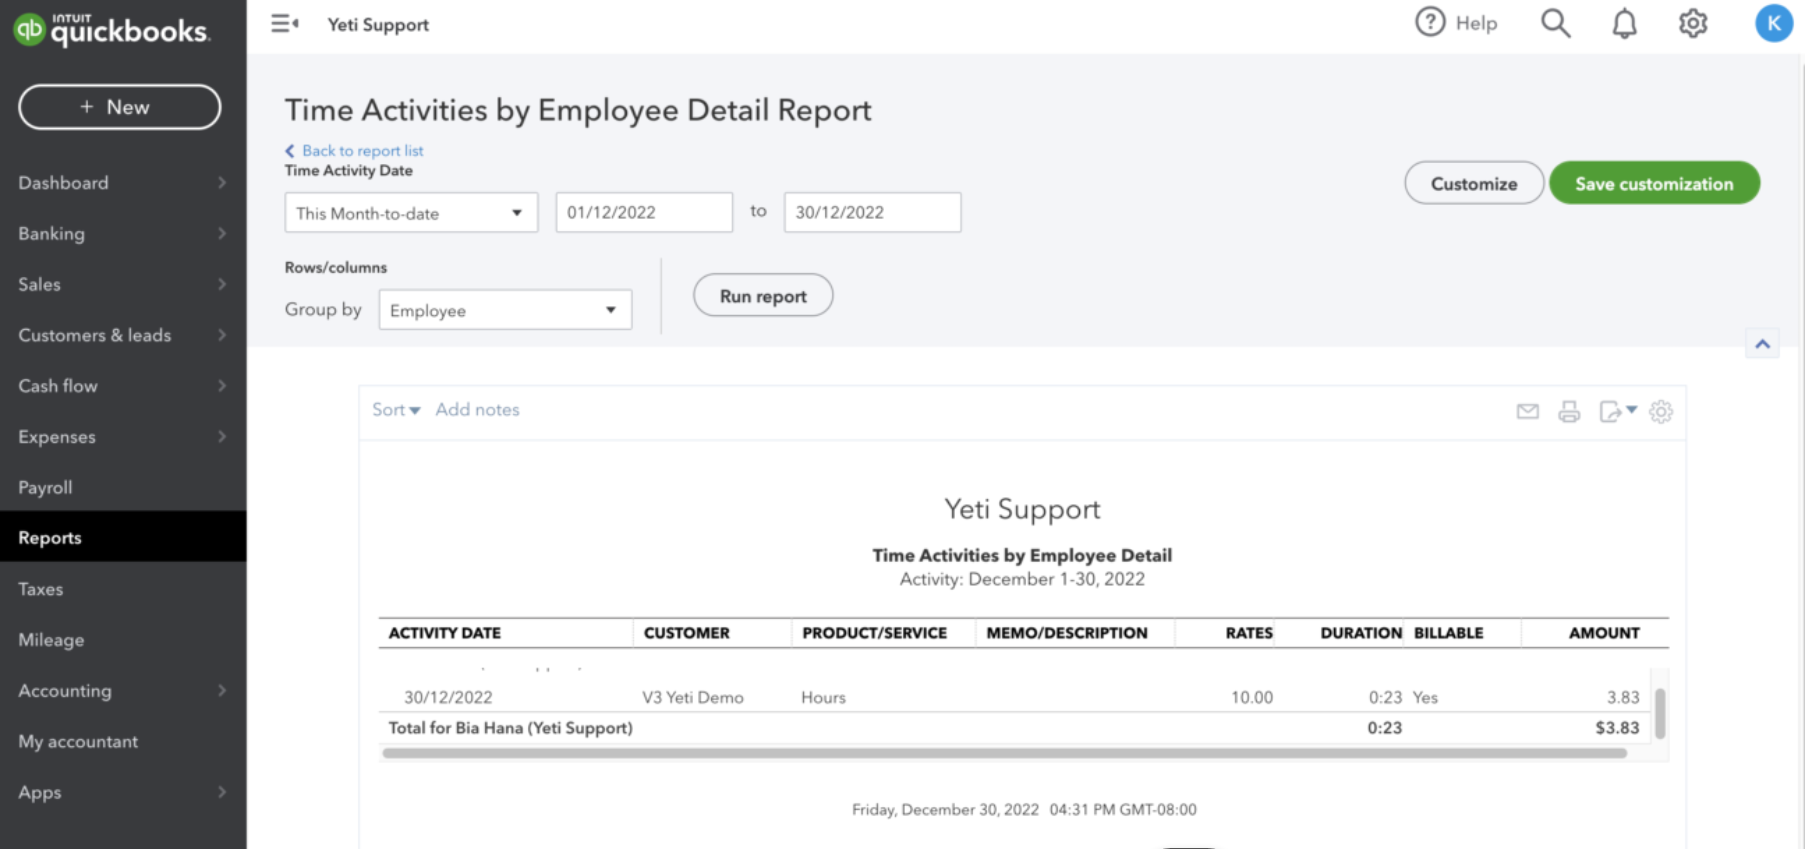
Task: Click the QuickBooks logo
Action: click(x=111, y=29)
